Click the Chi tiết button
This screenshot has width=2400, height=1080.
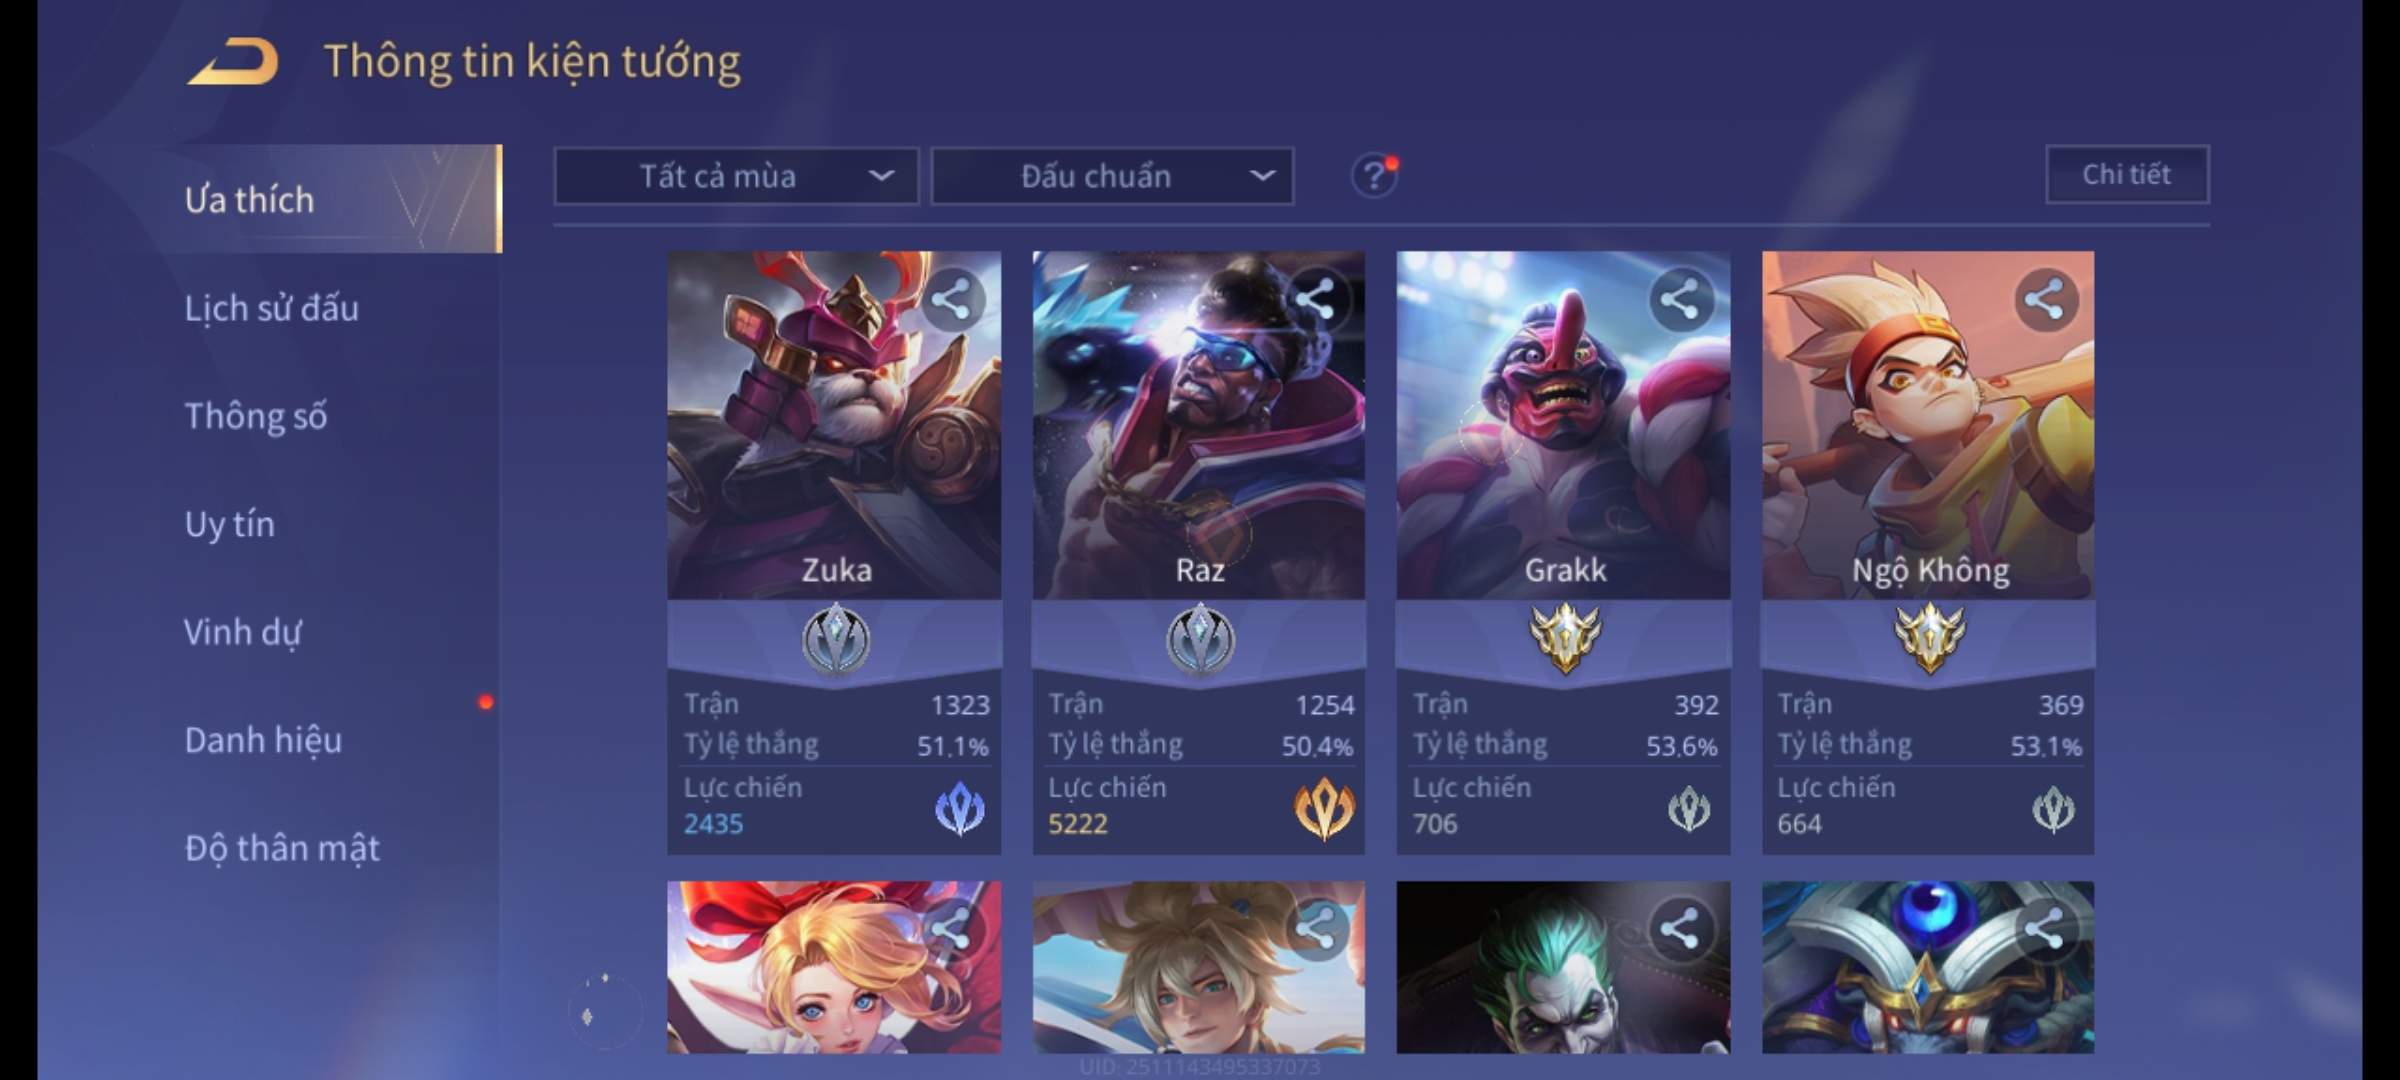coord(2127,175)
